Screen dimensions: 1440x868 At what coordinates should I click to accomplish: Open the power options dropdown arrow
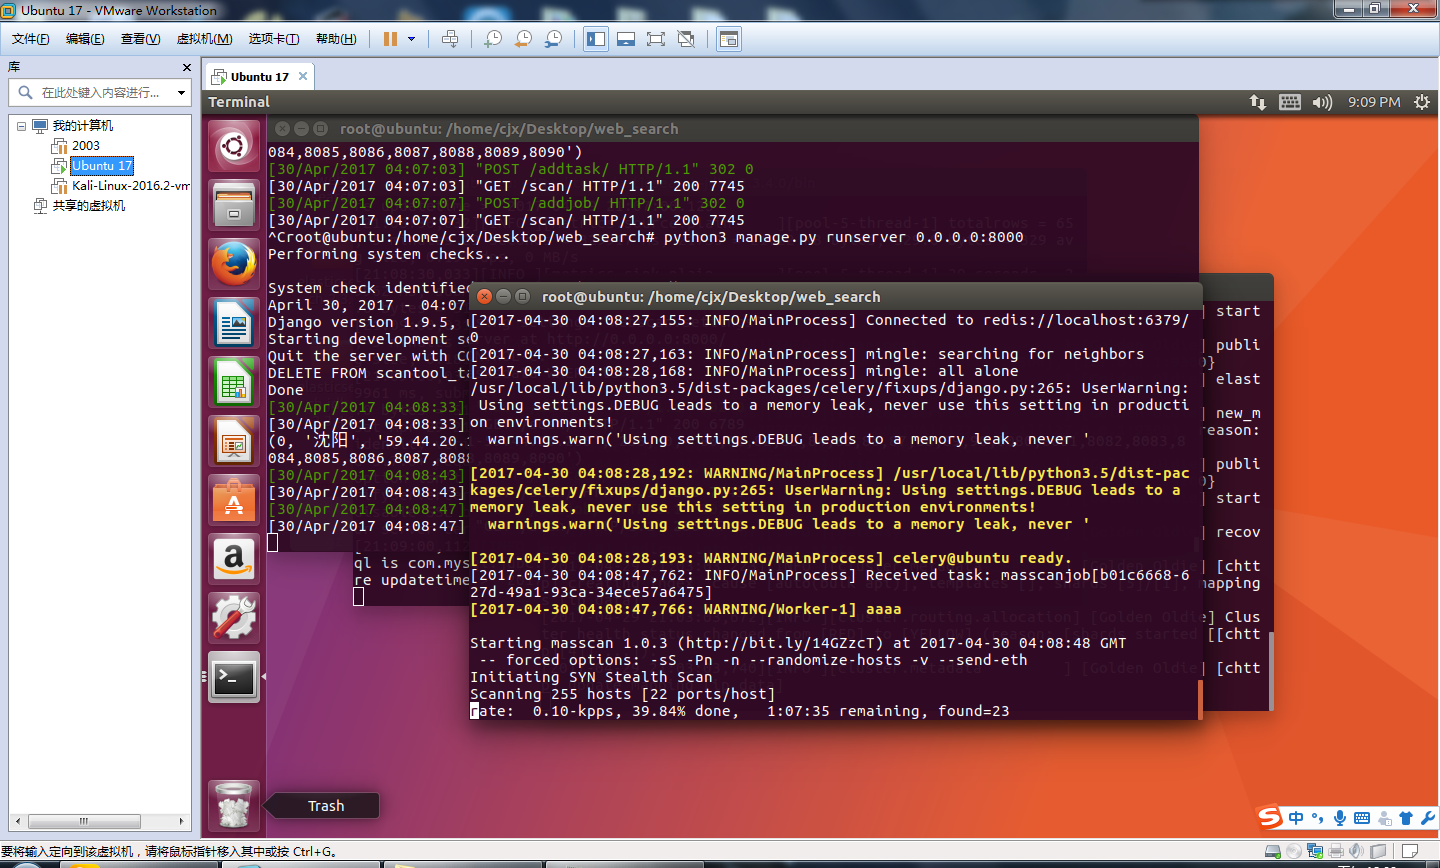click(410, 39)
